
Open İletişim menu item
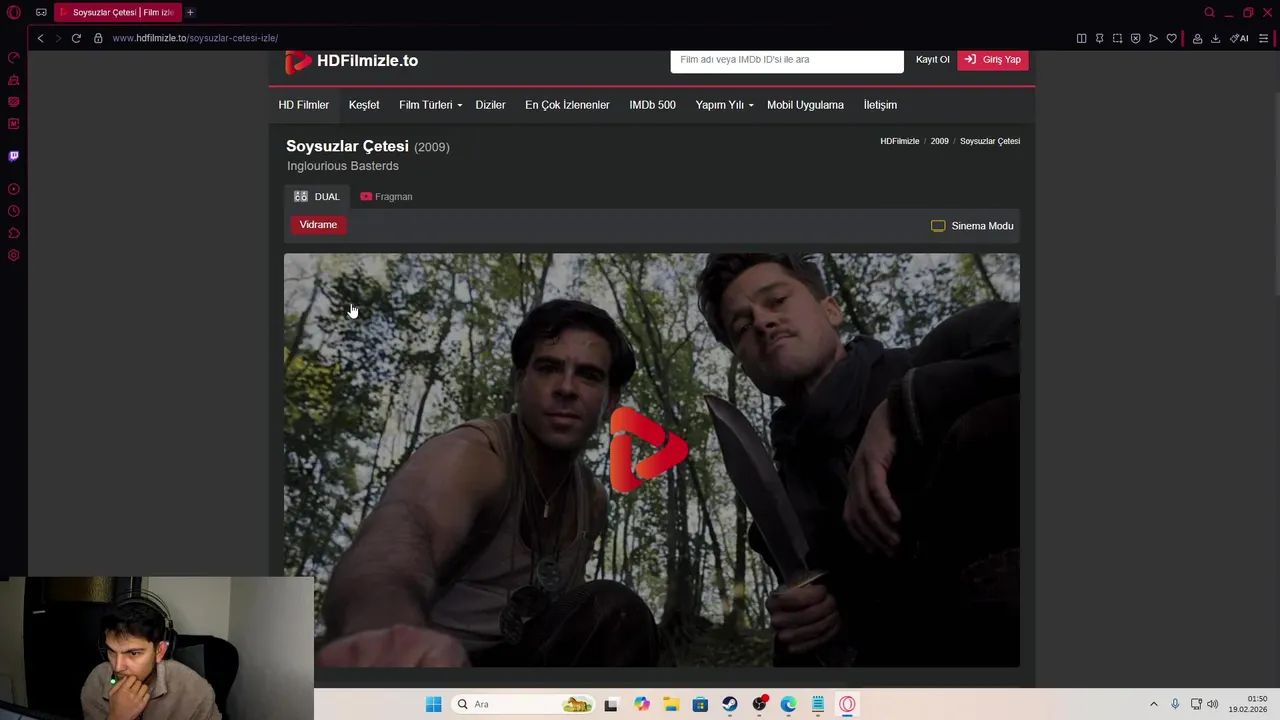coord(880,105)
